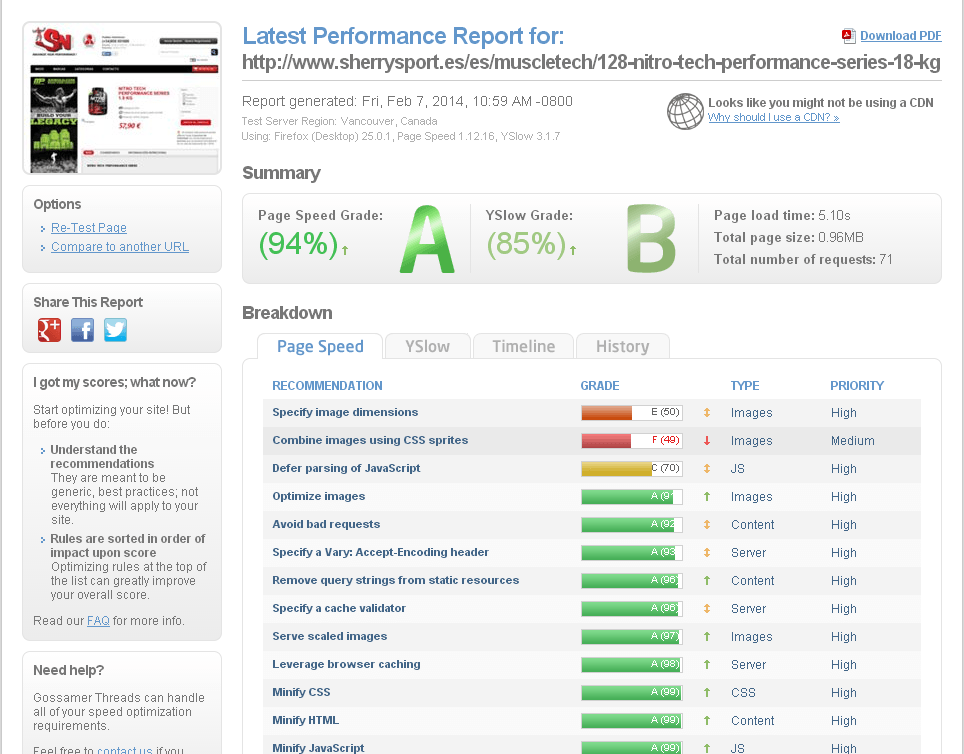The width and height of the screenshot is (964, 754).
Task: Click Total number of requests: 71
Action: [803, 260]
